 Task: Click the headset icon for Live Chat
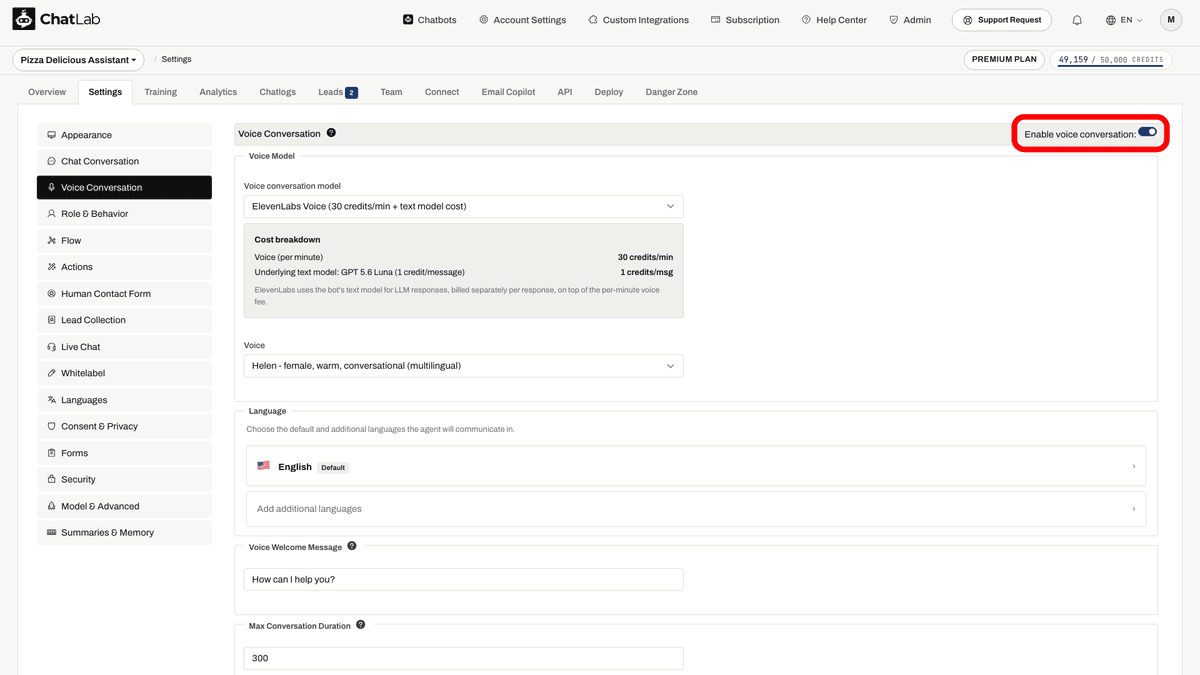(x=51, y=347)
